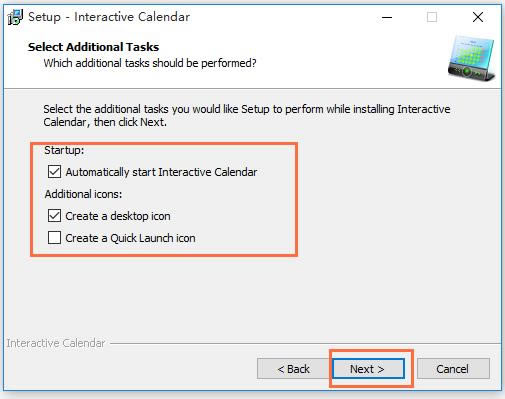Click the Setup installer icon in title bar
The height and width of the screenshot is (399, 505).
click(x=15, y=17)
